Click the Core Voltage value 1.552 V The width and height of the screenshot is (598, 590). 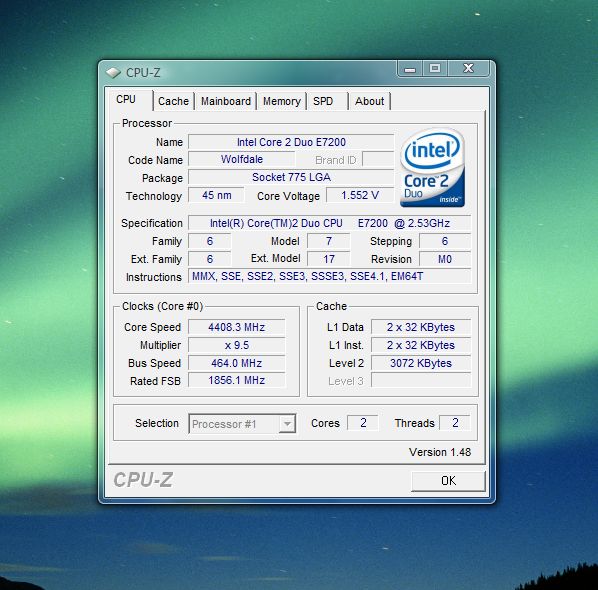pos(360,195)
